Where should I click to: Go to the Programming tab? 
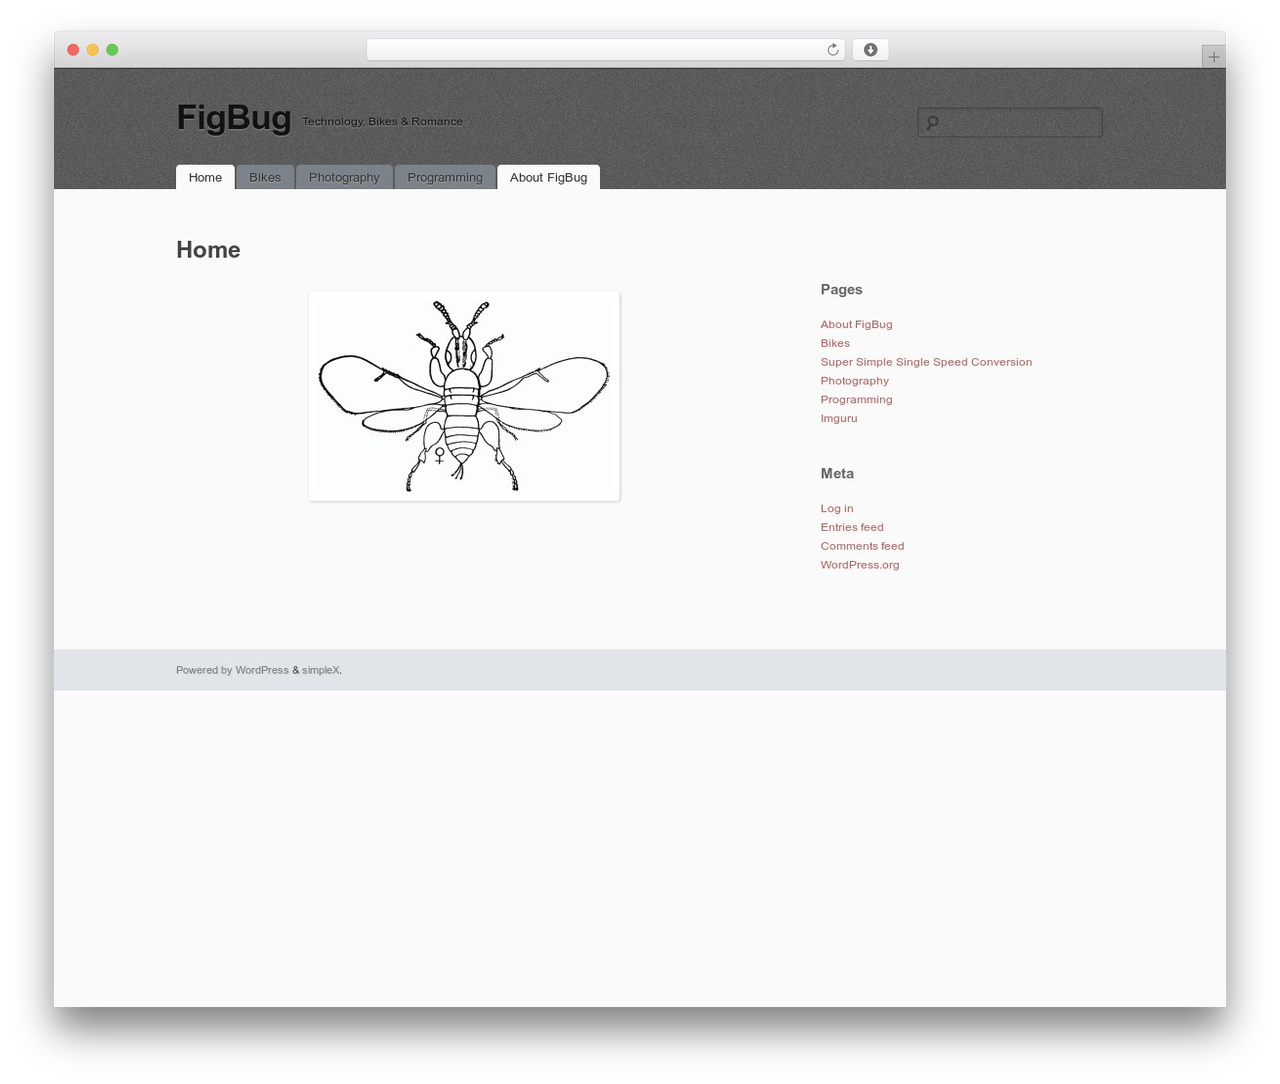[x=445, y=177]
